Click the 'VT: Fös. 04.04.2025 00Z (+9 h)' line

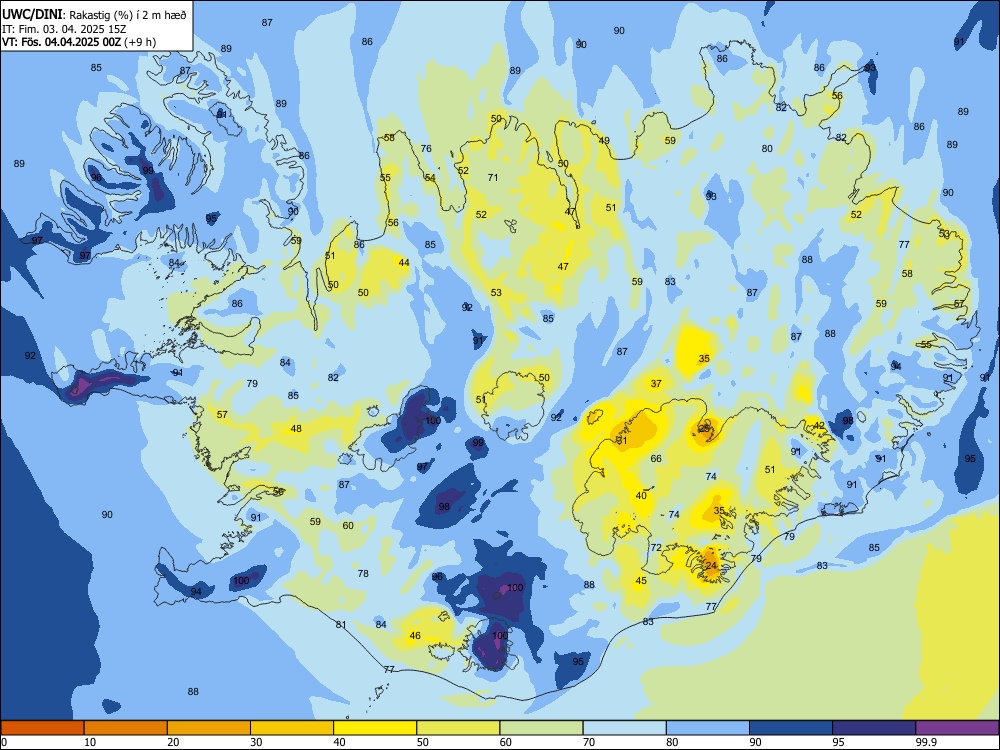tap(78, 42)
